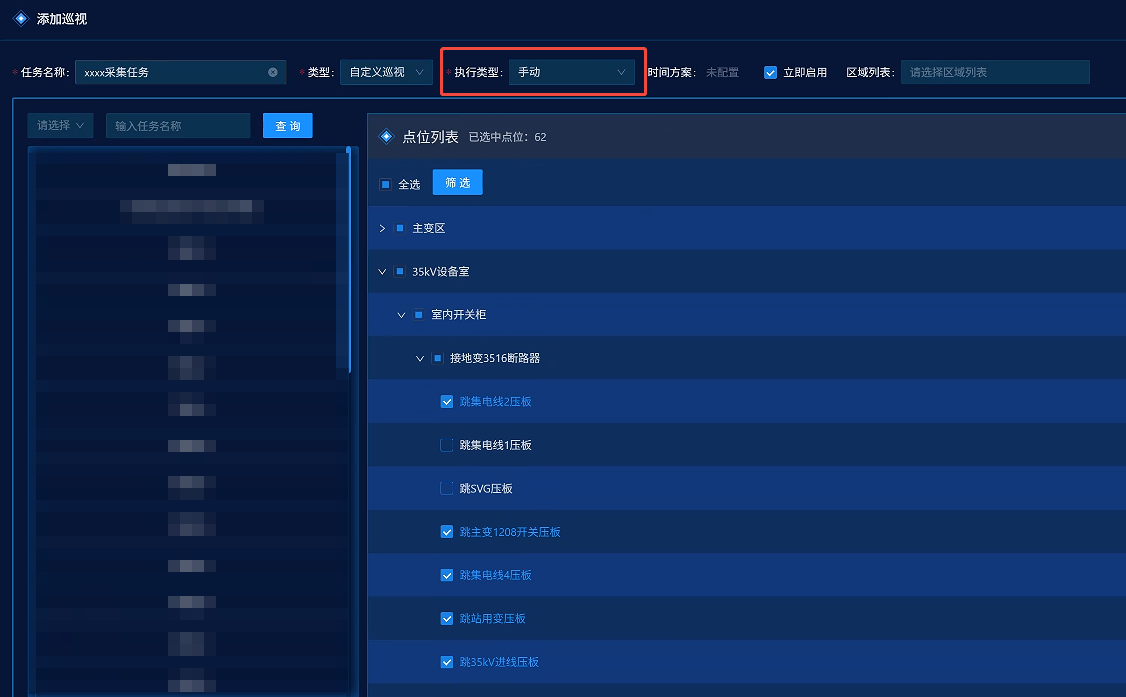Click the 查询 button
This screenshot has height=697, width=1126.
point(288,126)
